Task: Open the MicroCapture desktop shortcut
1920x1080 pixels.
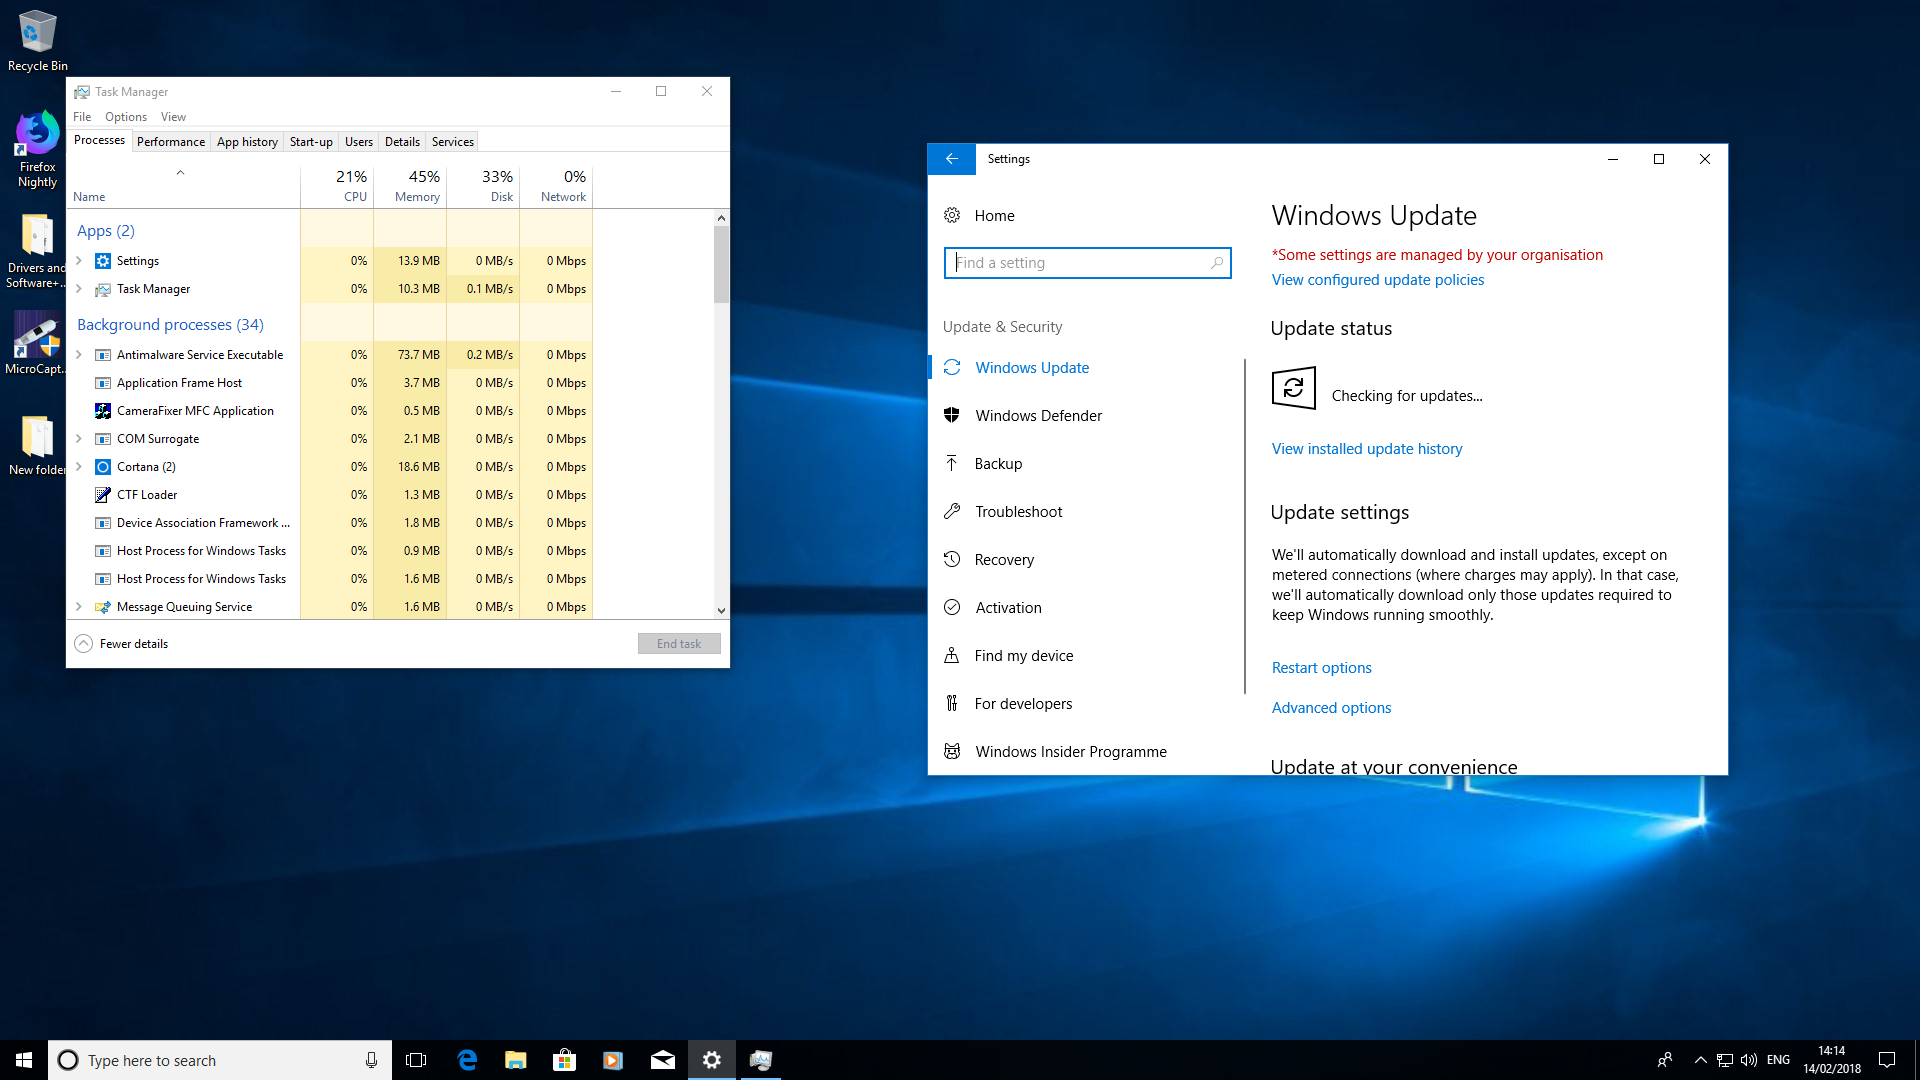Action: [x=37, y=342]
